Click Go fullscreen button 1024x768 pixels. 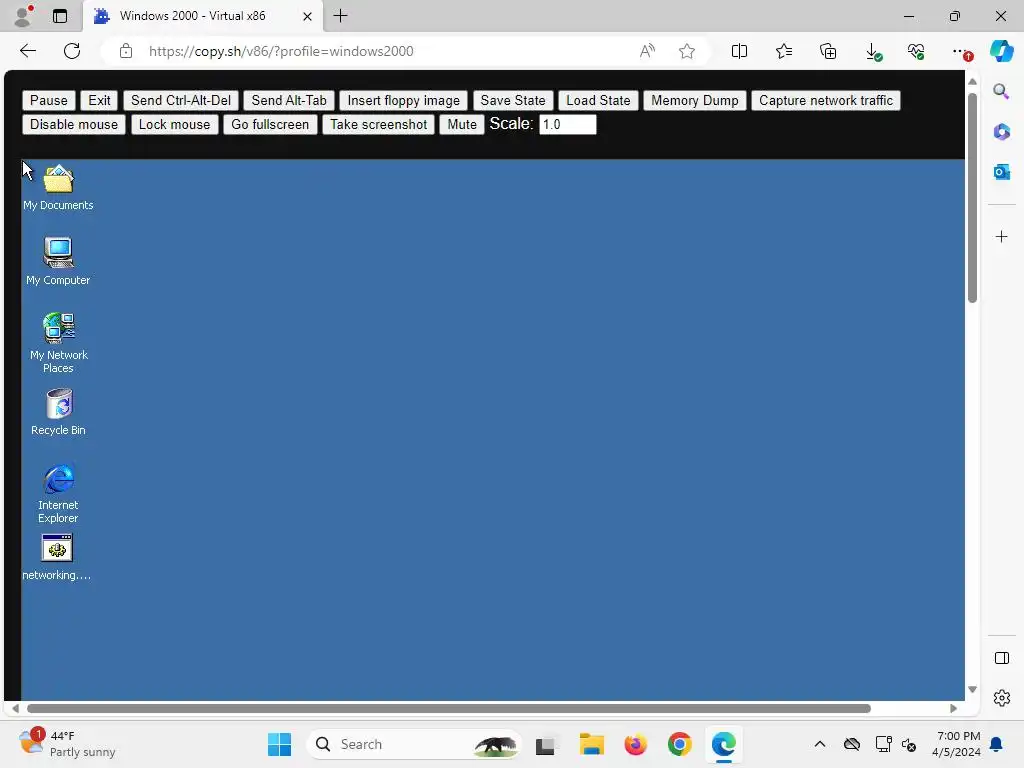(270, 125)
